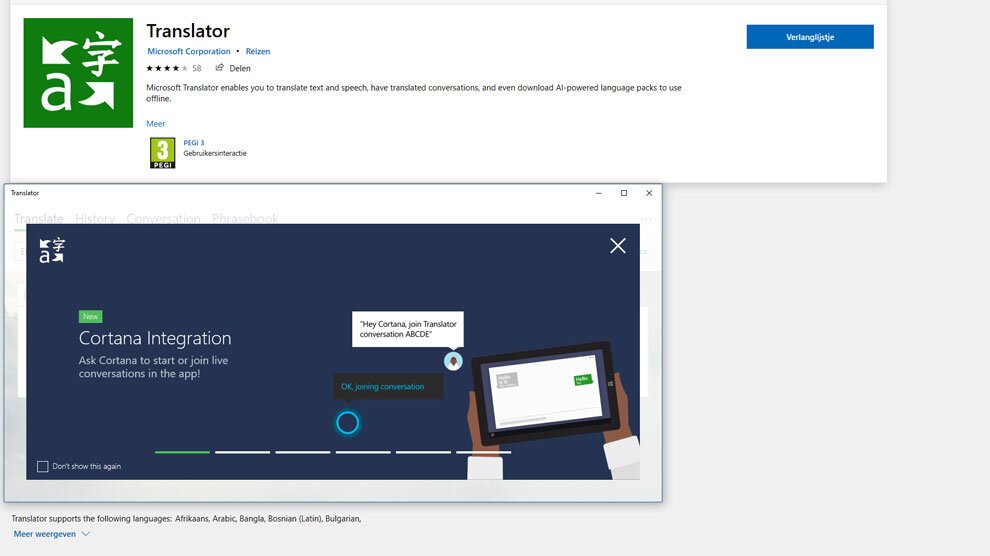Click the green Translator app logo
The width and height of the screenshot is (990, 556).
[x=78, y=73]
